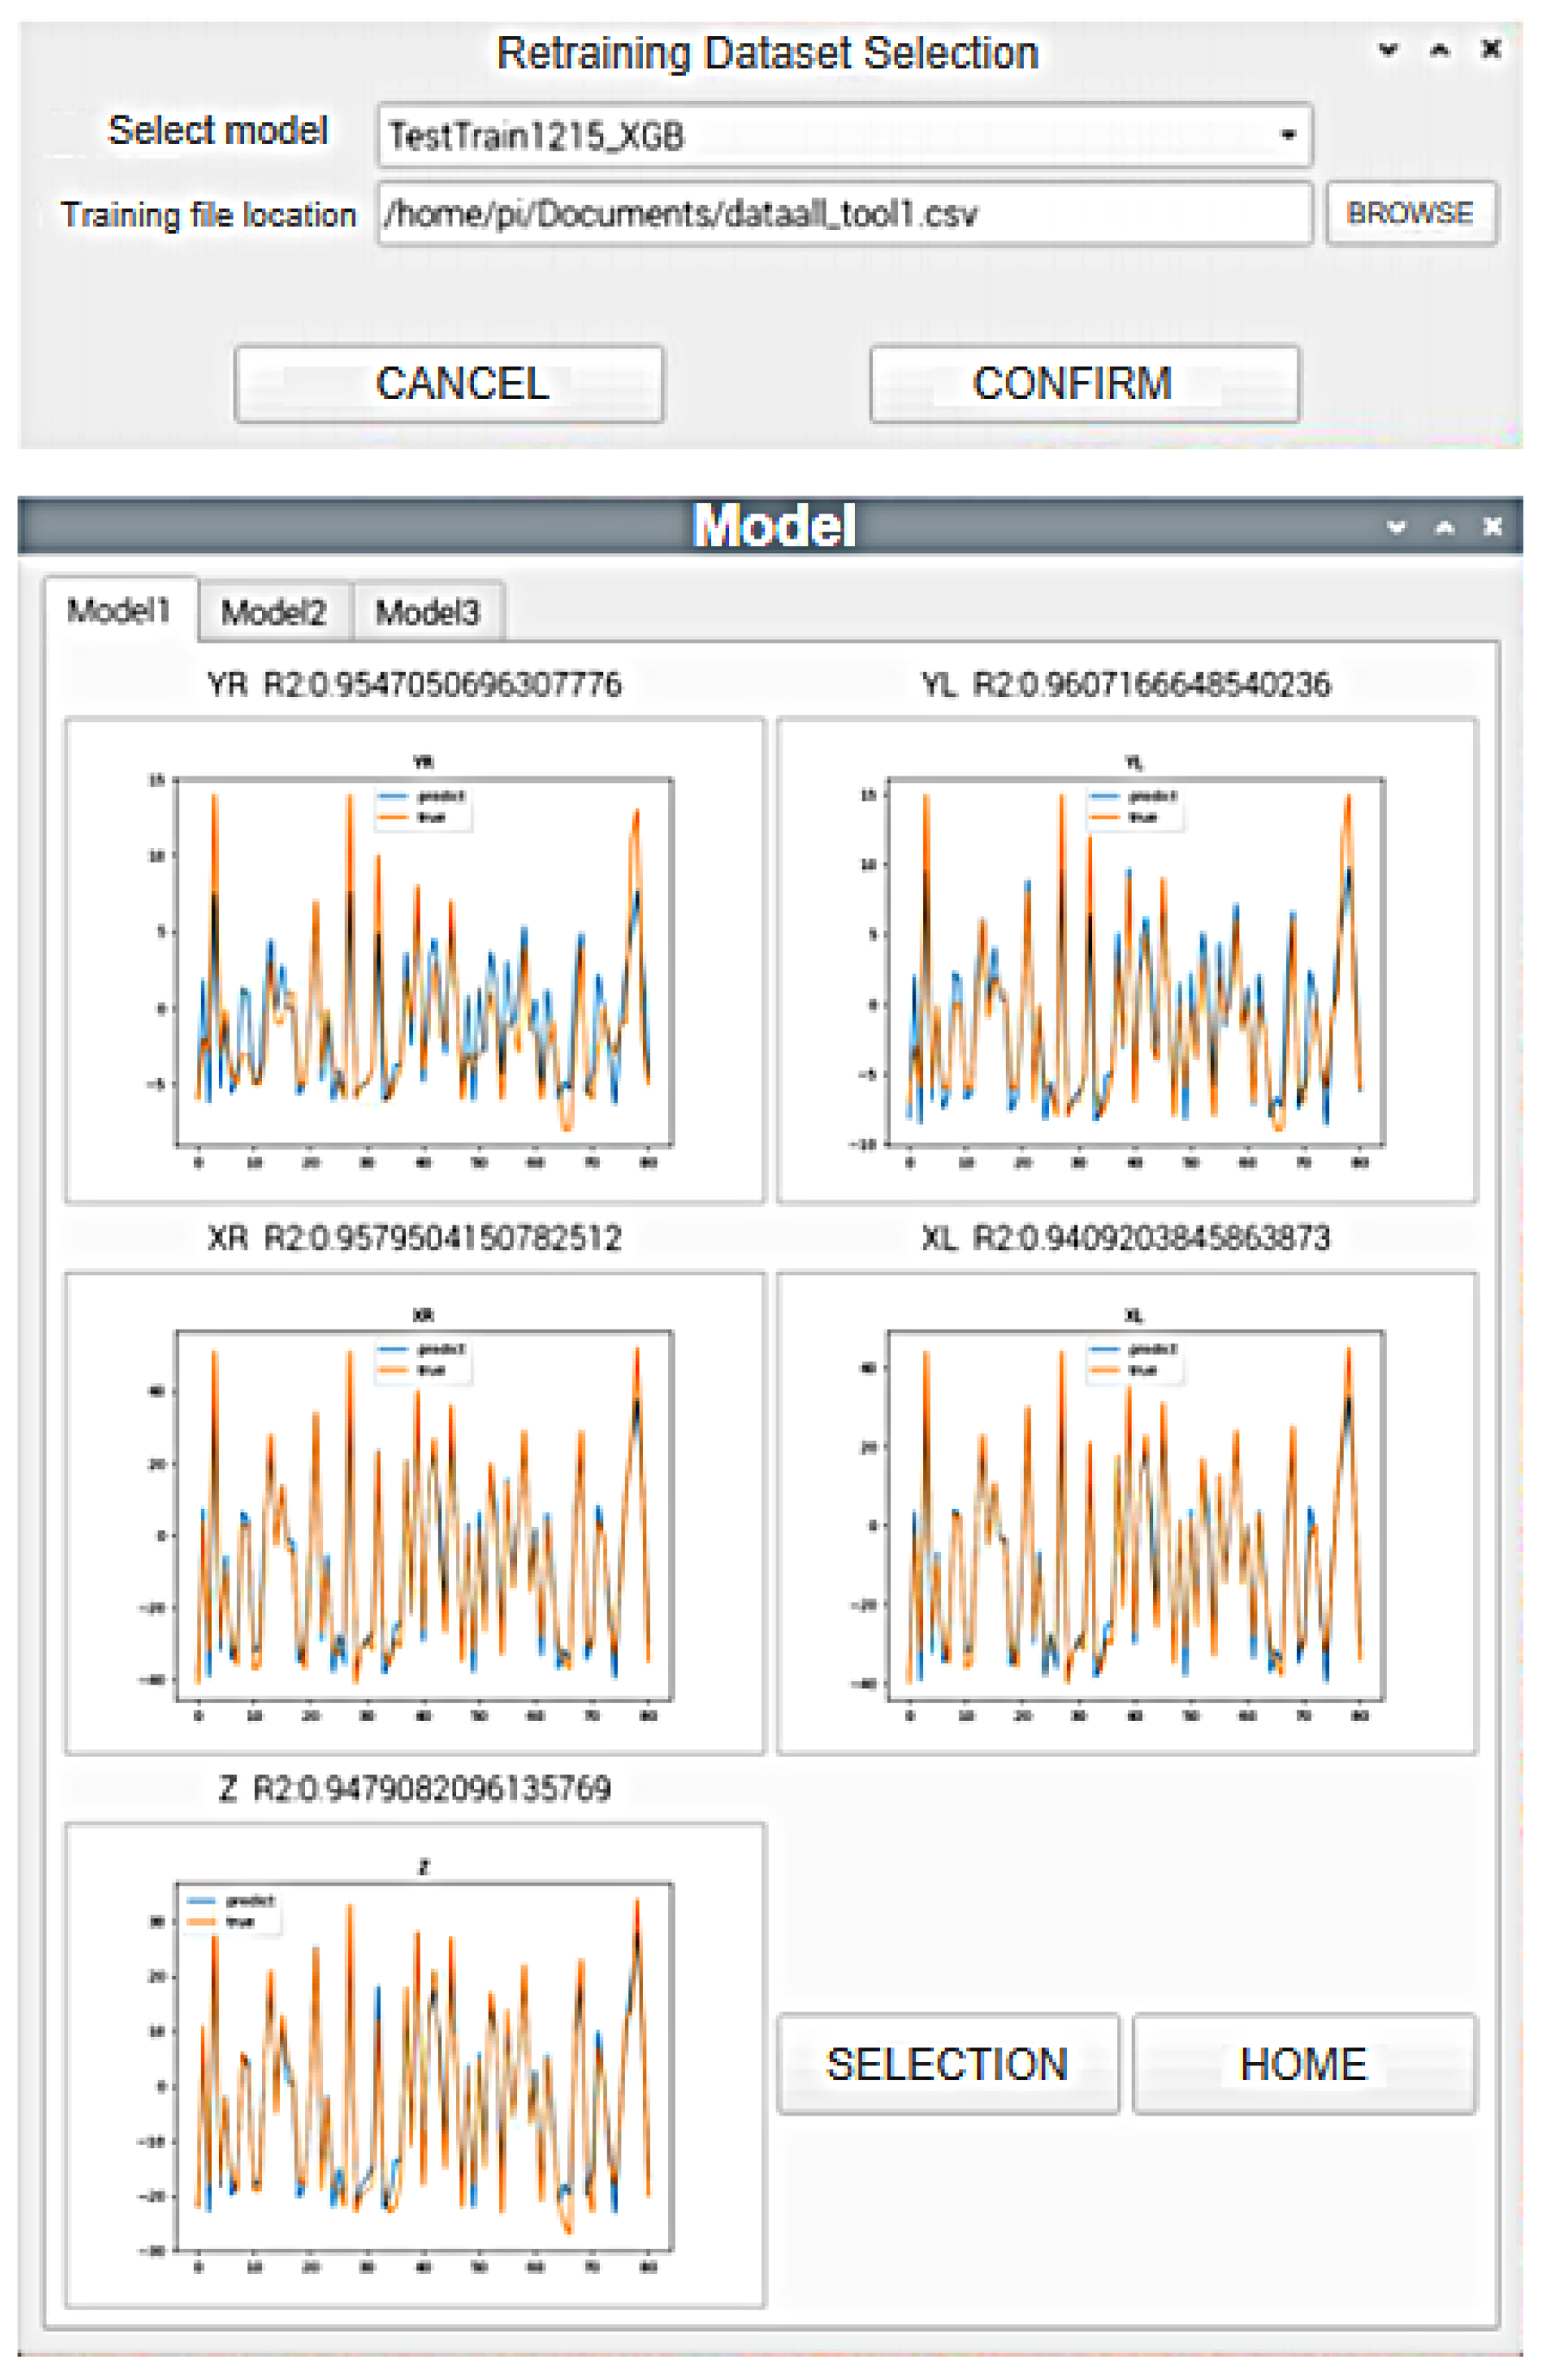Close the Model window
The image size is (1541, 2380).
[x=1492, y=526]
